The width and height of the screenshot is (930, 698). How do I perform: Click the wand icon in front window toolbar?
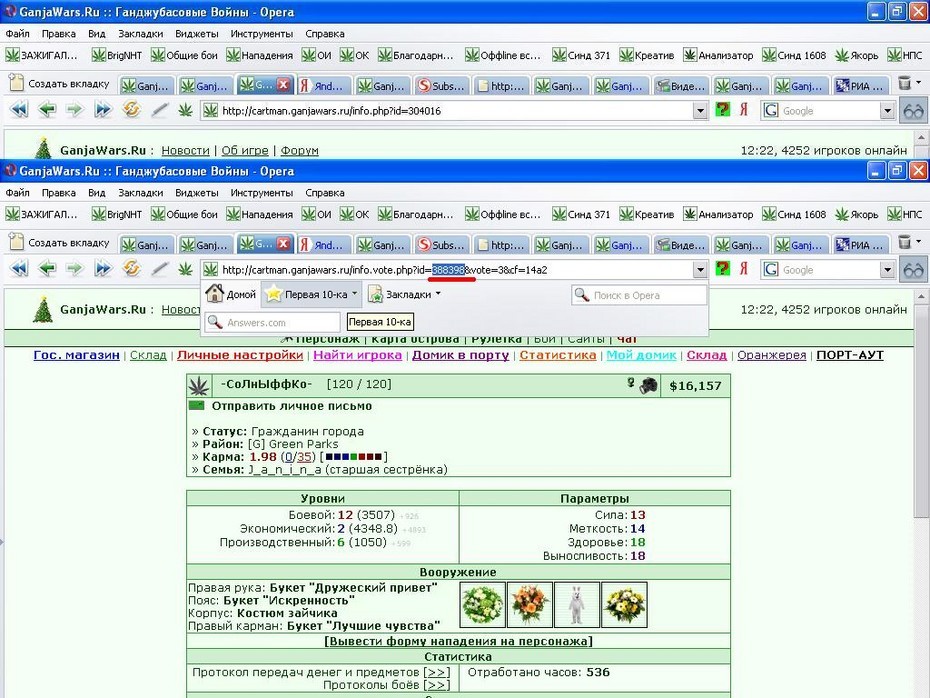coord(159,269)
